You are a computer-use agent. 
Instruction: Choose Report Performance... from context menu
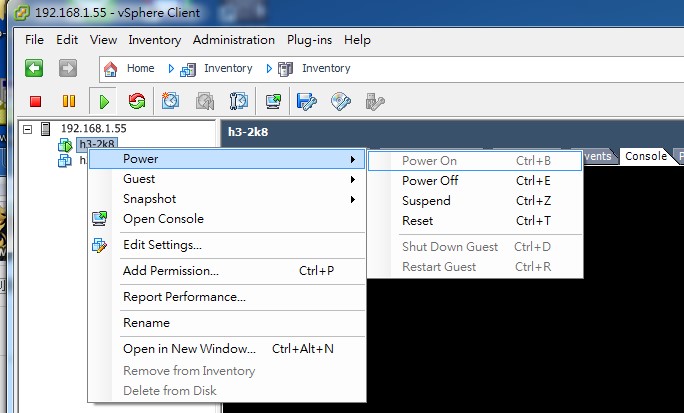227,297
